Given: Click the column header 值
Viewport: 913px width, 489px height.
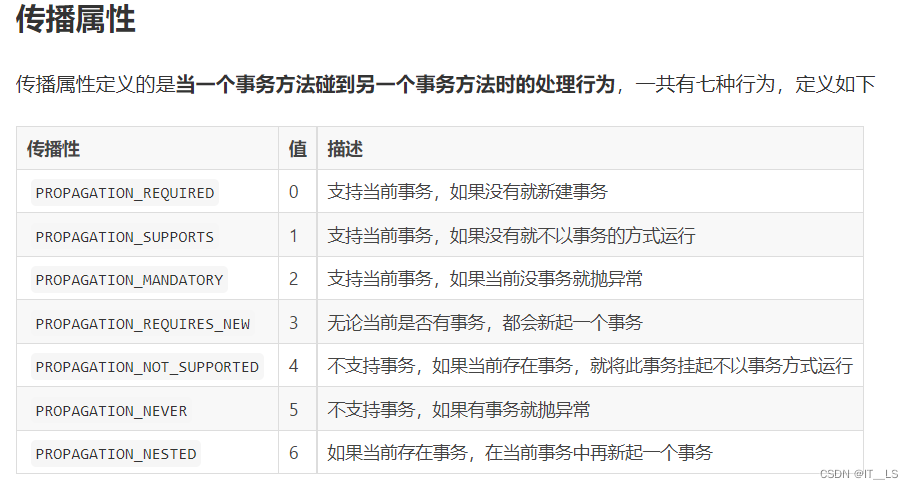Looking at the screenshot, I should [x=298, y=149].
